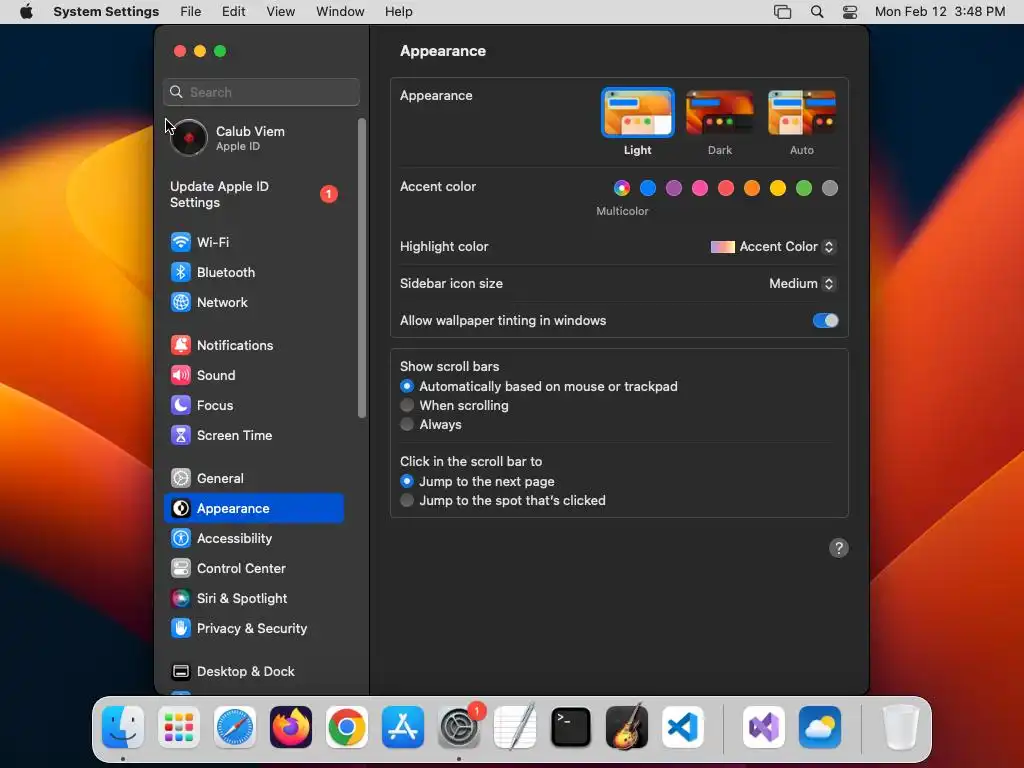Click the help question mark button

839,548
